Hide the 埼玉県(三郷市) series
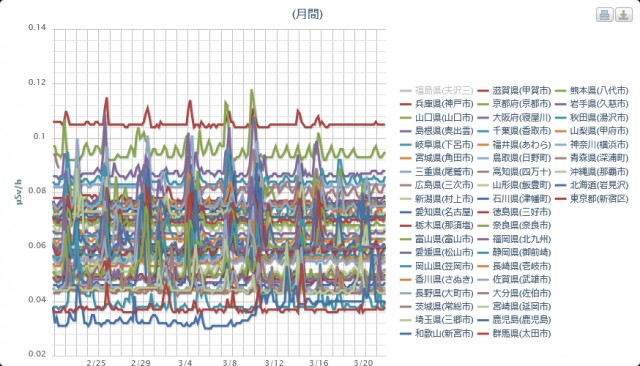 436,320
